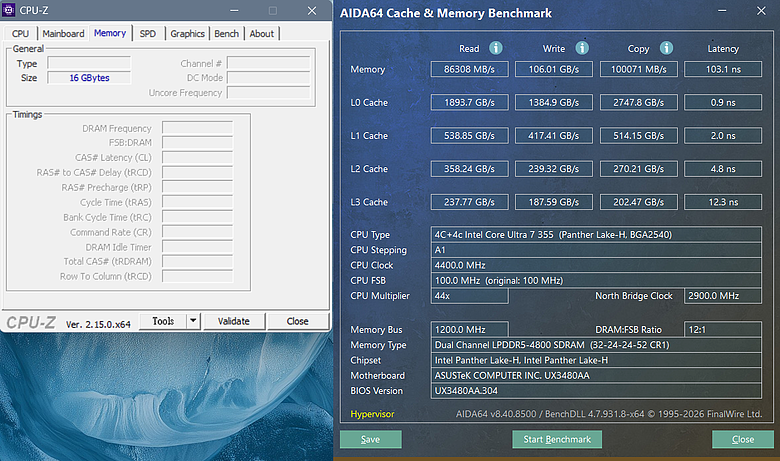Viewport: 780px width, 461px height.
Task: Switch to the CPU tab in CPU-Z
Action: (20, 33)
